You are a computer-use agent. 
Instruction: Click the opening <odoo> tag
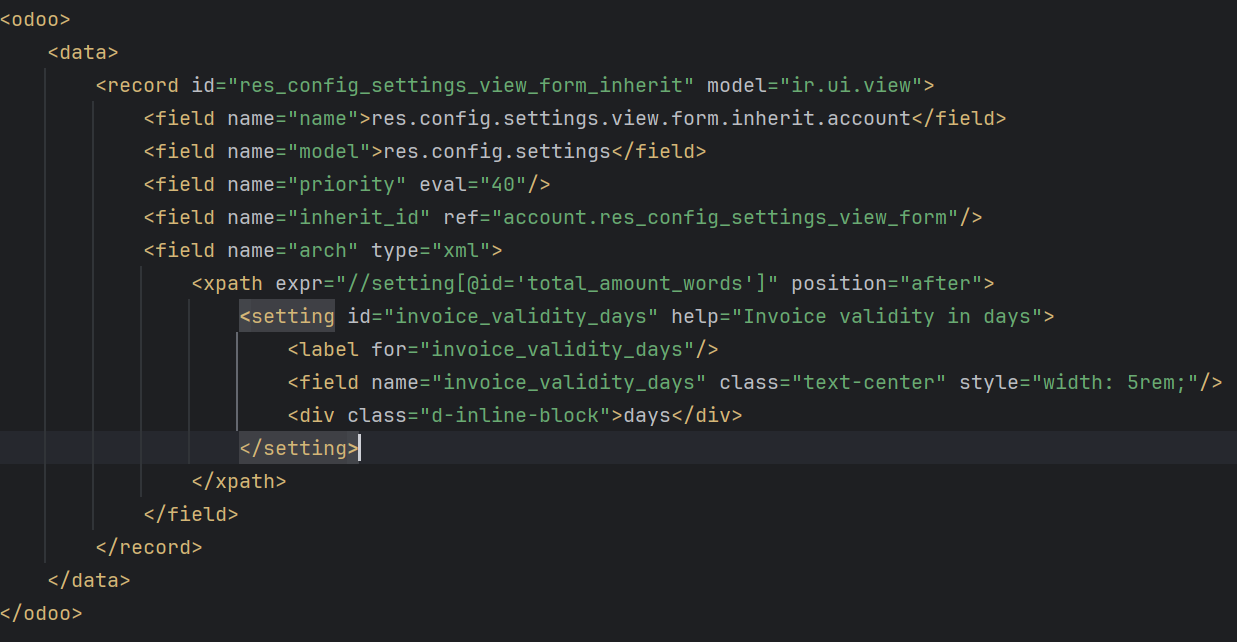pos(35,19)
